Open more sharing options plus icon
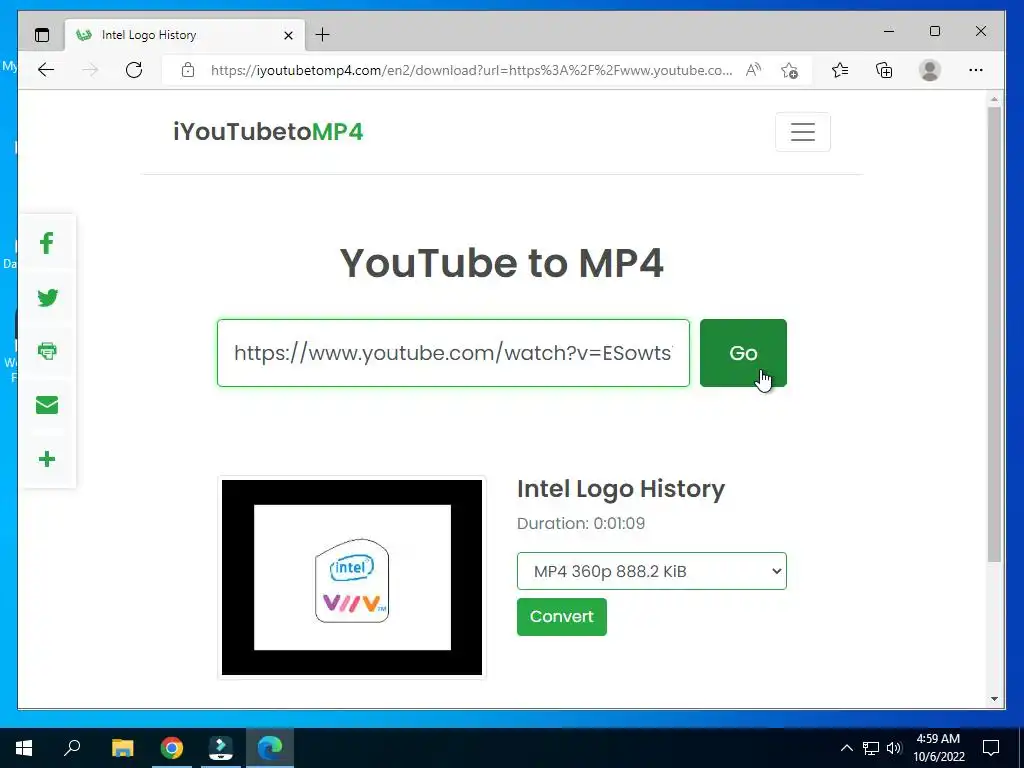 pos(47,459)
